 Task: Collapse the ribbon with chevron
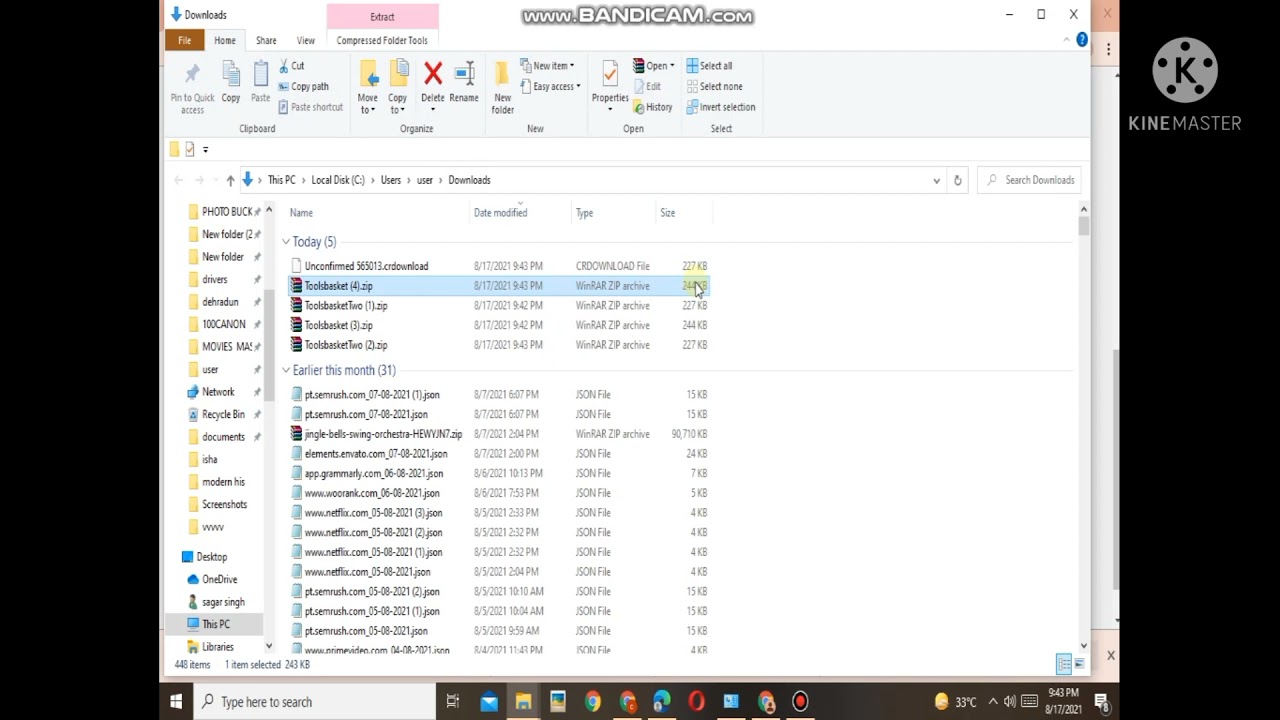(1066, 40)
